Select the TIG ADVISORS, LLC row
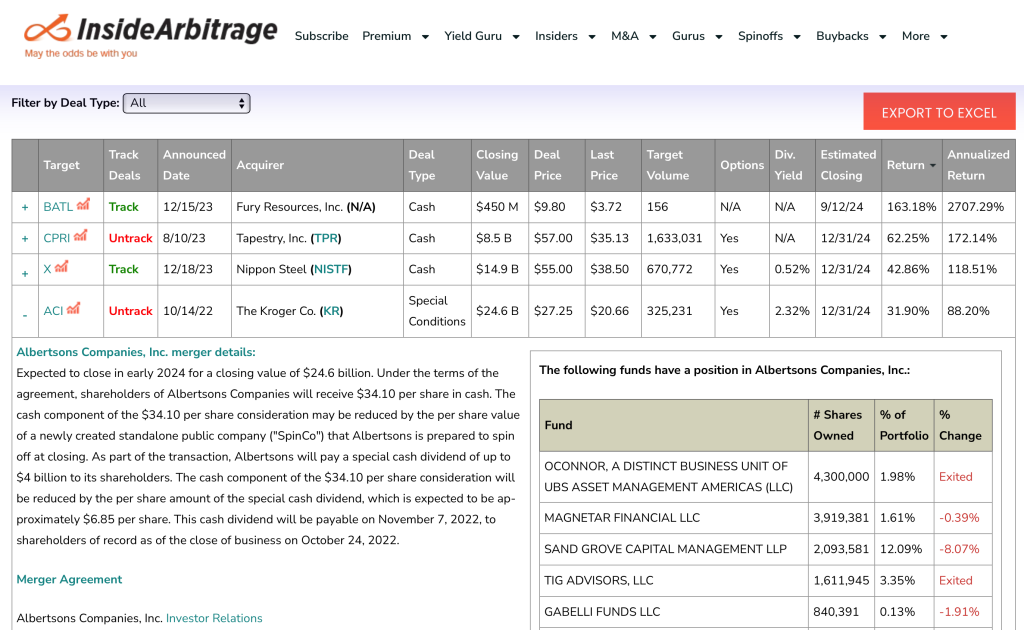The width and height of the screenshot is (1024, 630). point(765,580)
